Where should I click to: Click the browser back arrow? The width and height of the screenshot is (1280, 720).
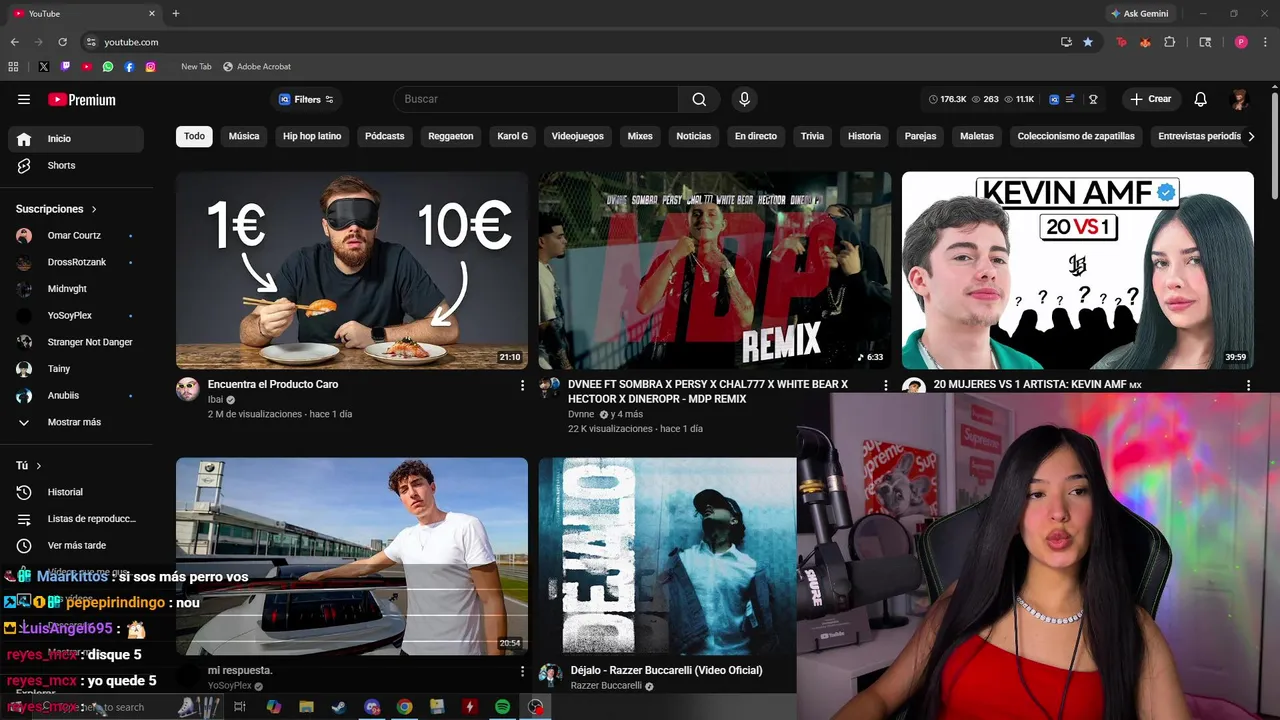pos(14,42)
